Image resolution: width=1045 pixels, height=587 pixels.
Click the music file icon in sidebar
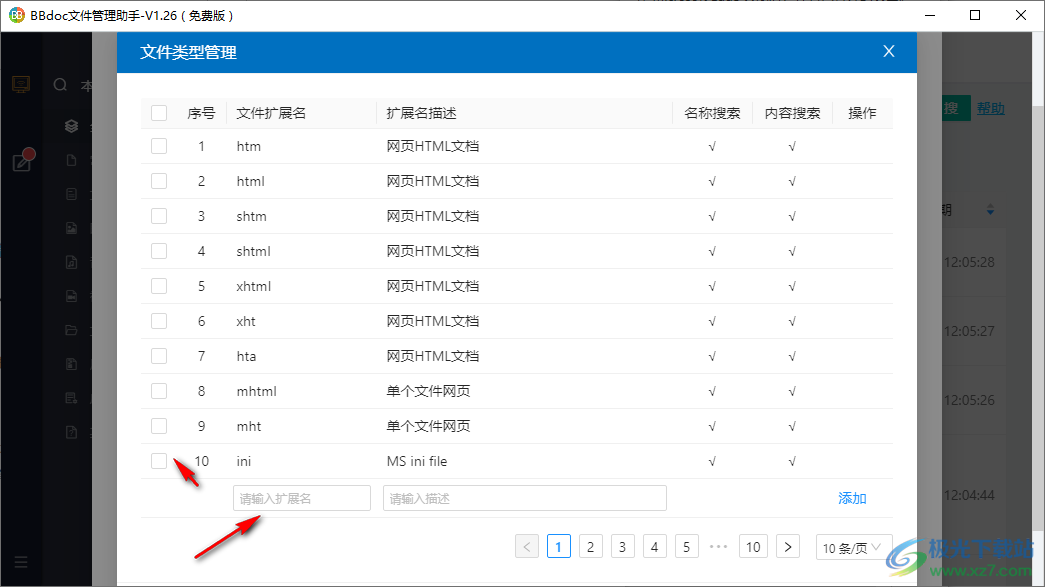[x=71, y=262]
